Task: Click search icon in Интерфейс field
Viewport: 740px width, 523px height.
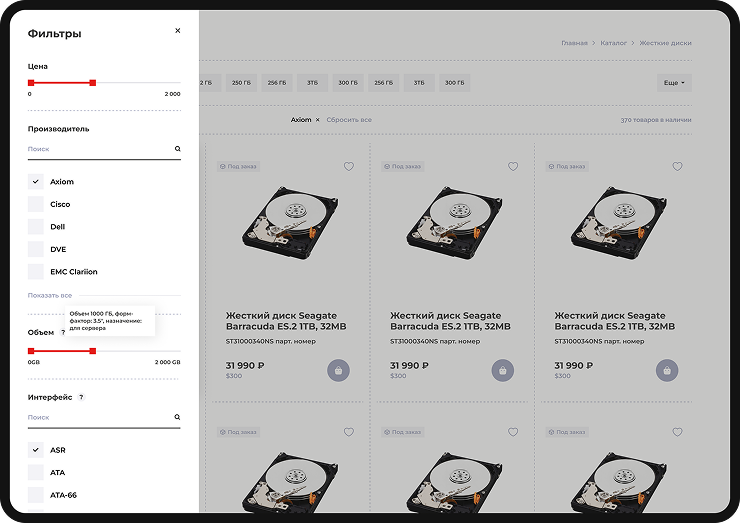Action: pyautogui.click(x=177, y=417)
